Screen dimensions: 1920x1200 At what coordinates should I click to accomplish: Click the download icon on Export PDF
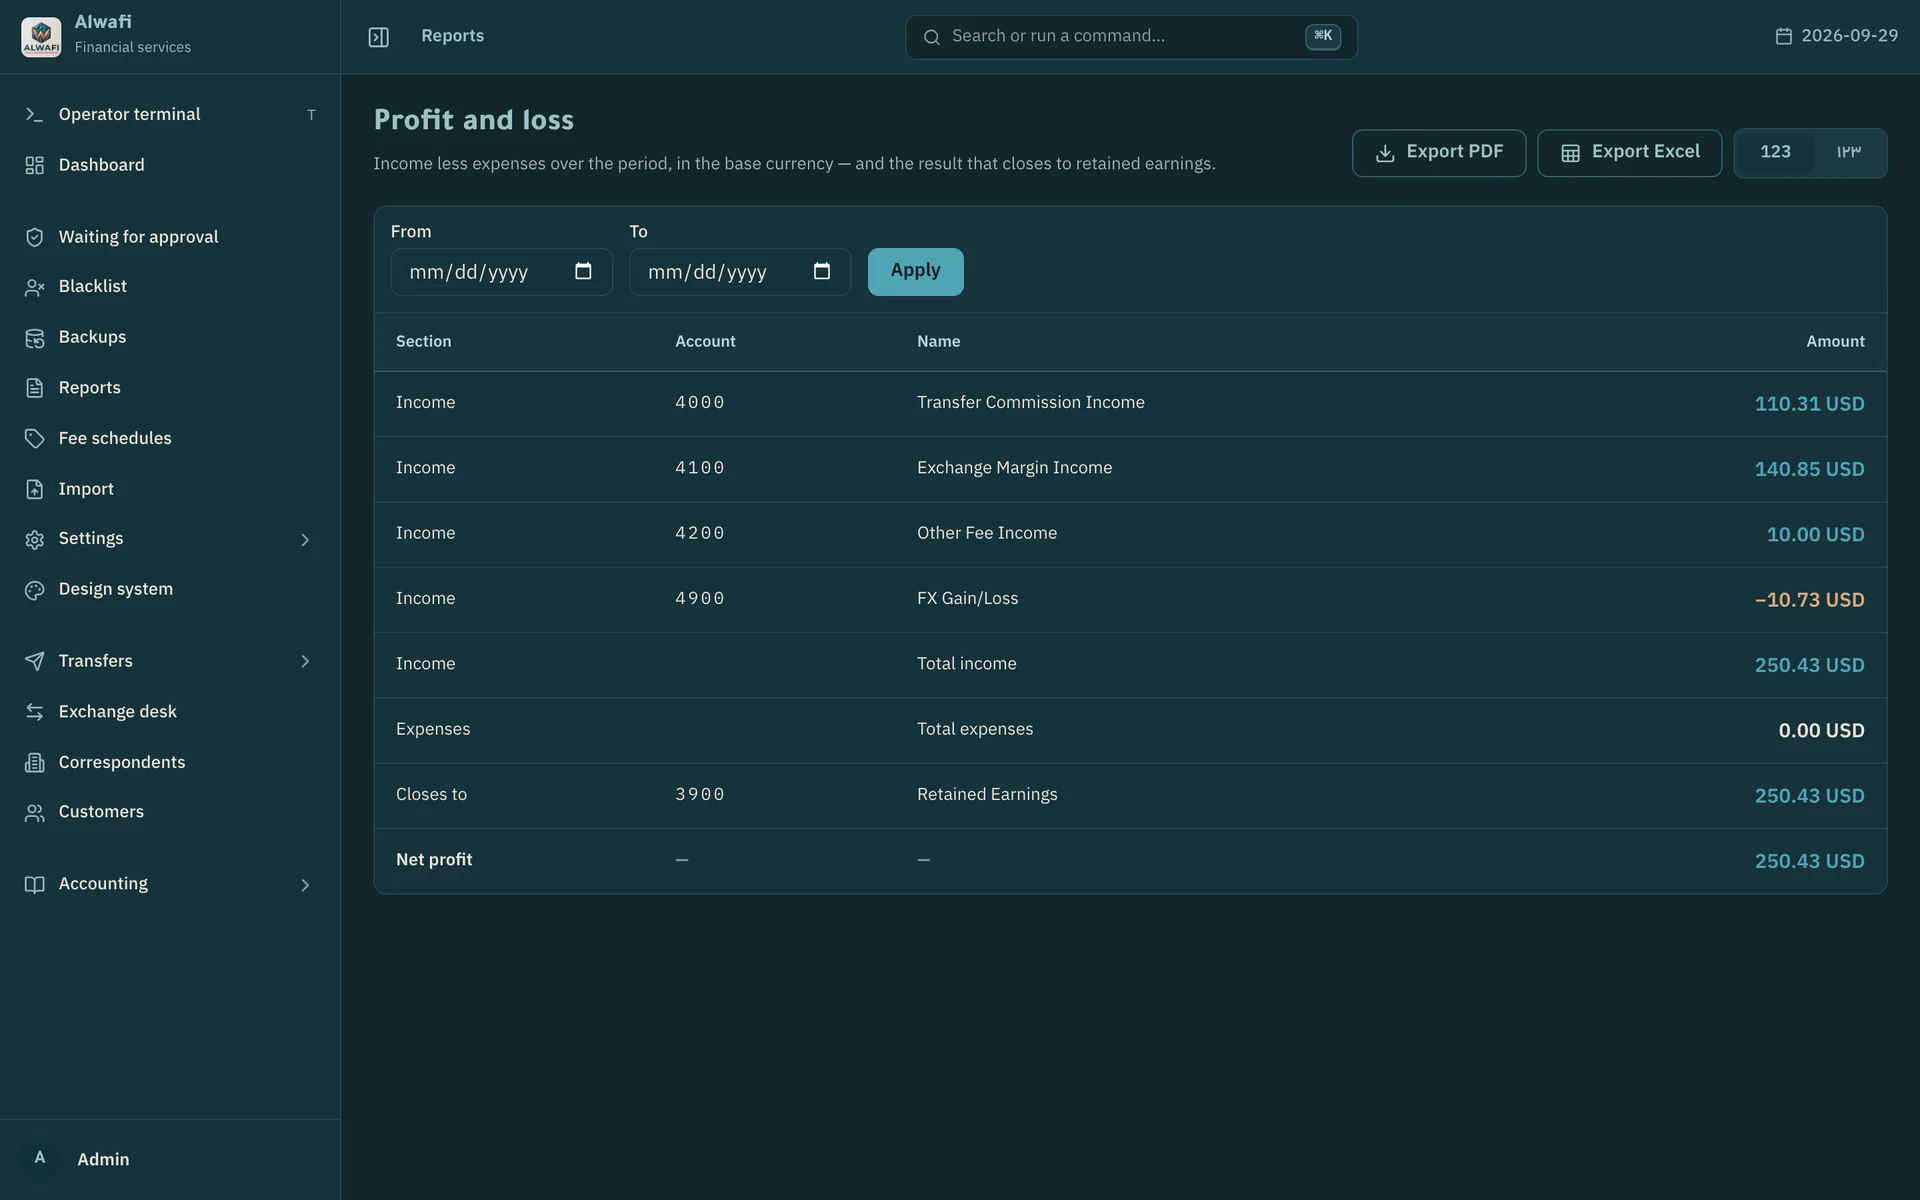1385,153
